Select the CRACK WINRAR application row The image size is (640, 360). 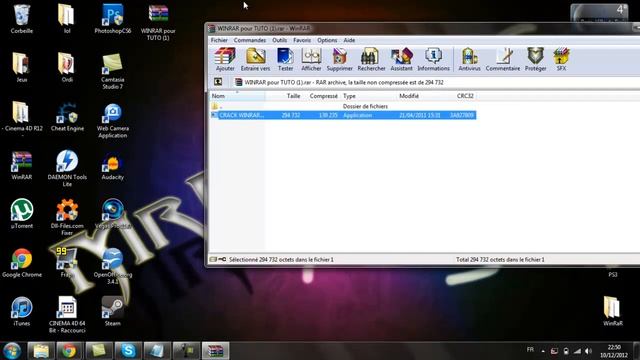tap(343, 115)
